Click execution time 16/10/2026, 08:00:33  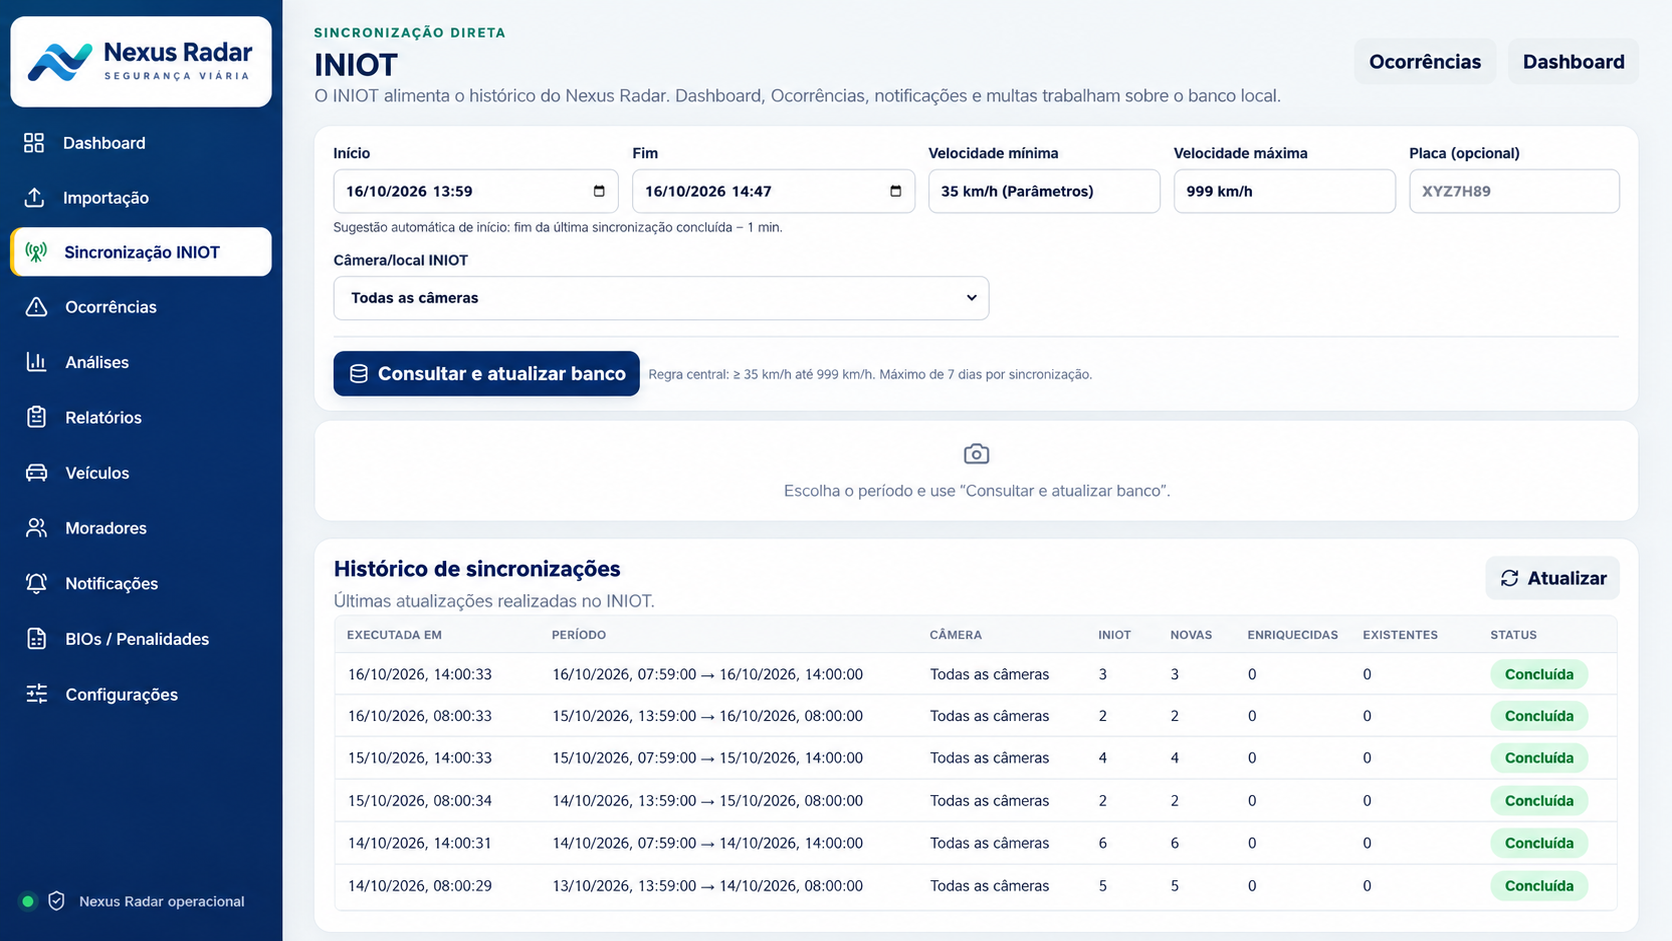tap(420, 716)
